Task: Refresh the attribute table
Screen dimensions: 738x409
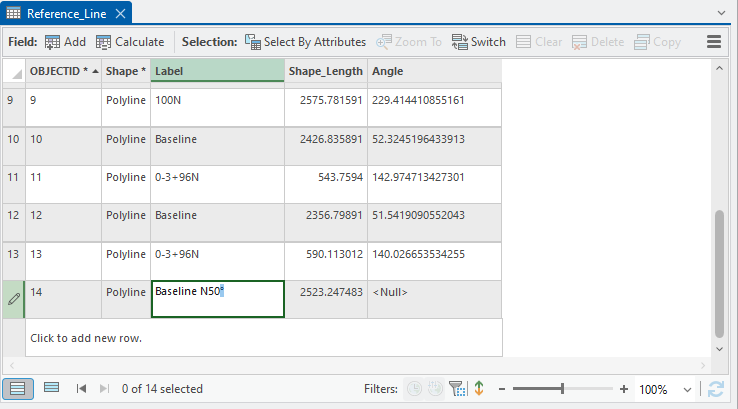Action: coord(715,389)
